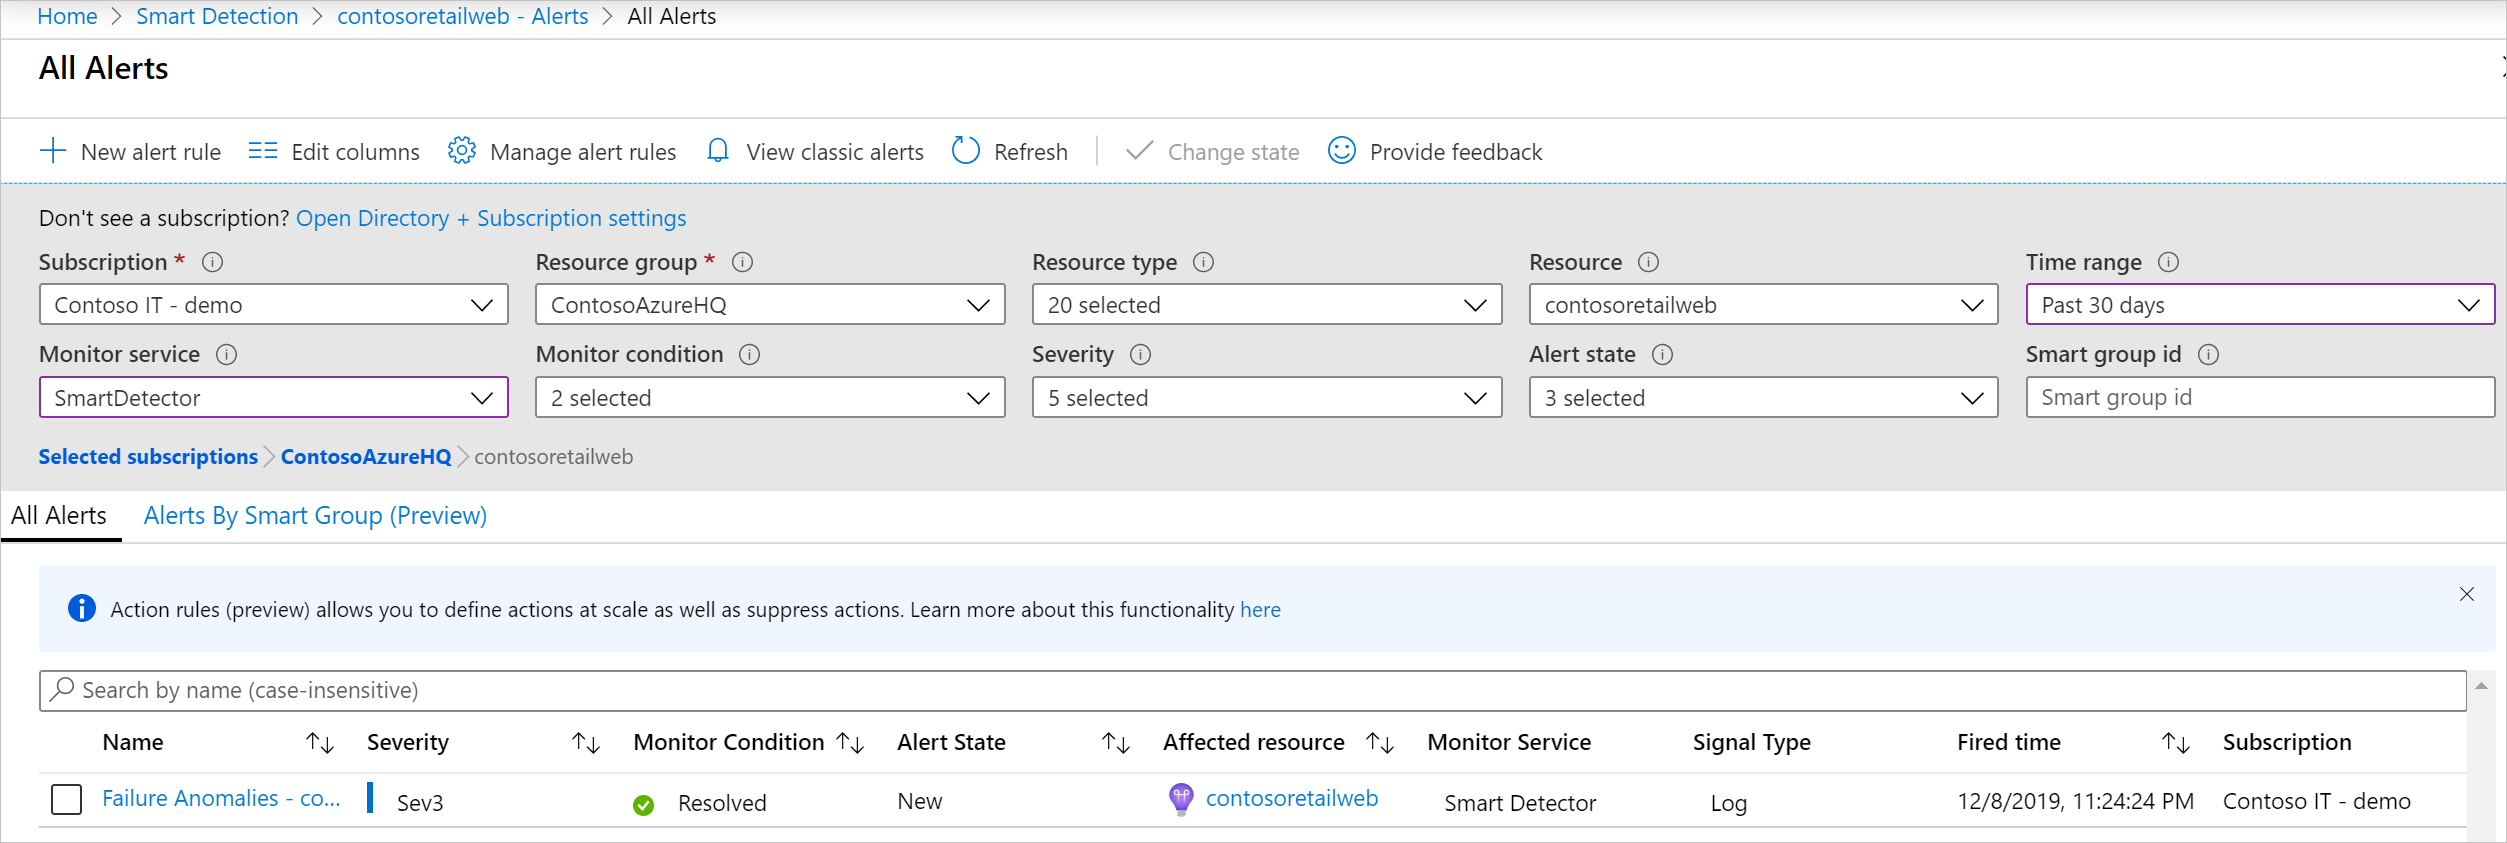
Task: Dismiss the Action rules info banner
Action: coord(2466,594)
